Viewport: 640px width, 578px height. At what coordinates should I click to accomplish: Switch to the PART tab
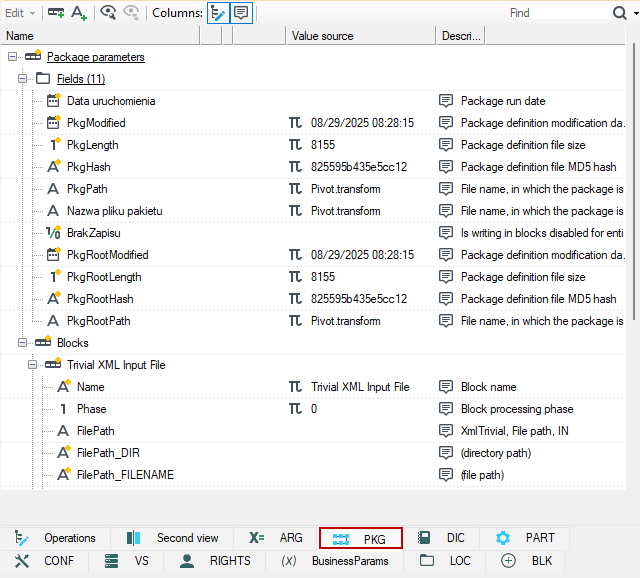point(524,538)
